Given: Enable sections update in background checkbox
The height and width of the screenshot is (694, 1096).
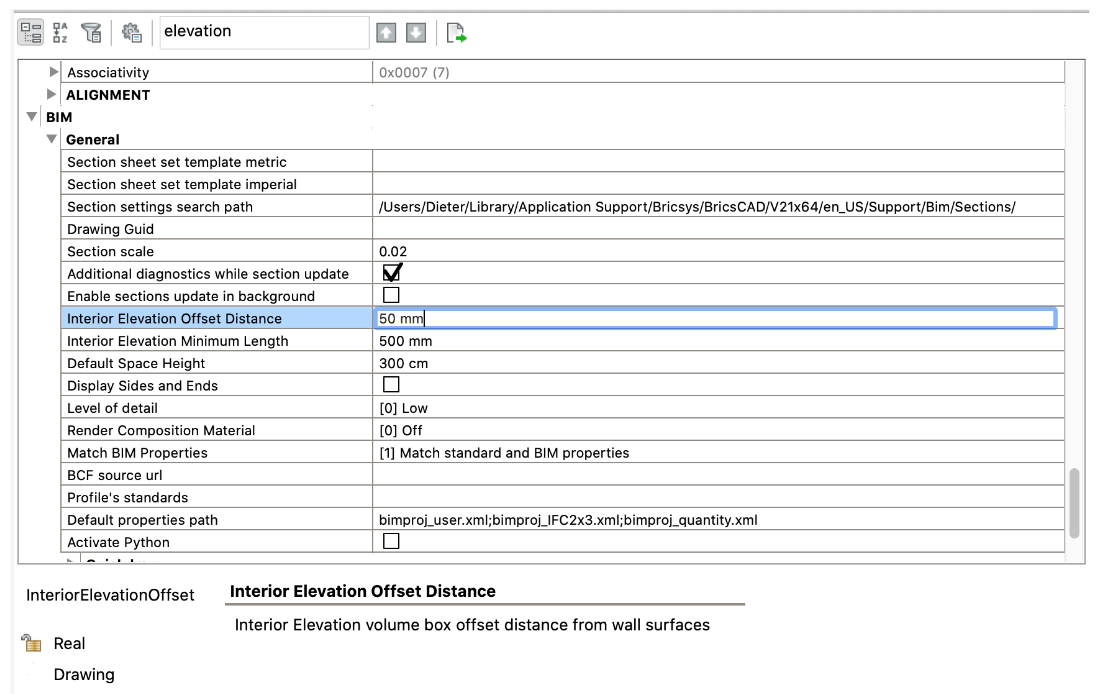Looking at the screenshot, I should [x=391, y=295].
